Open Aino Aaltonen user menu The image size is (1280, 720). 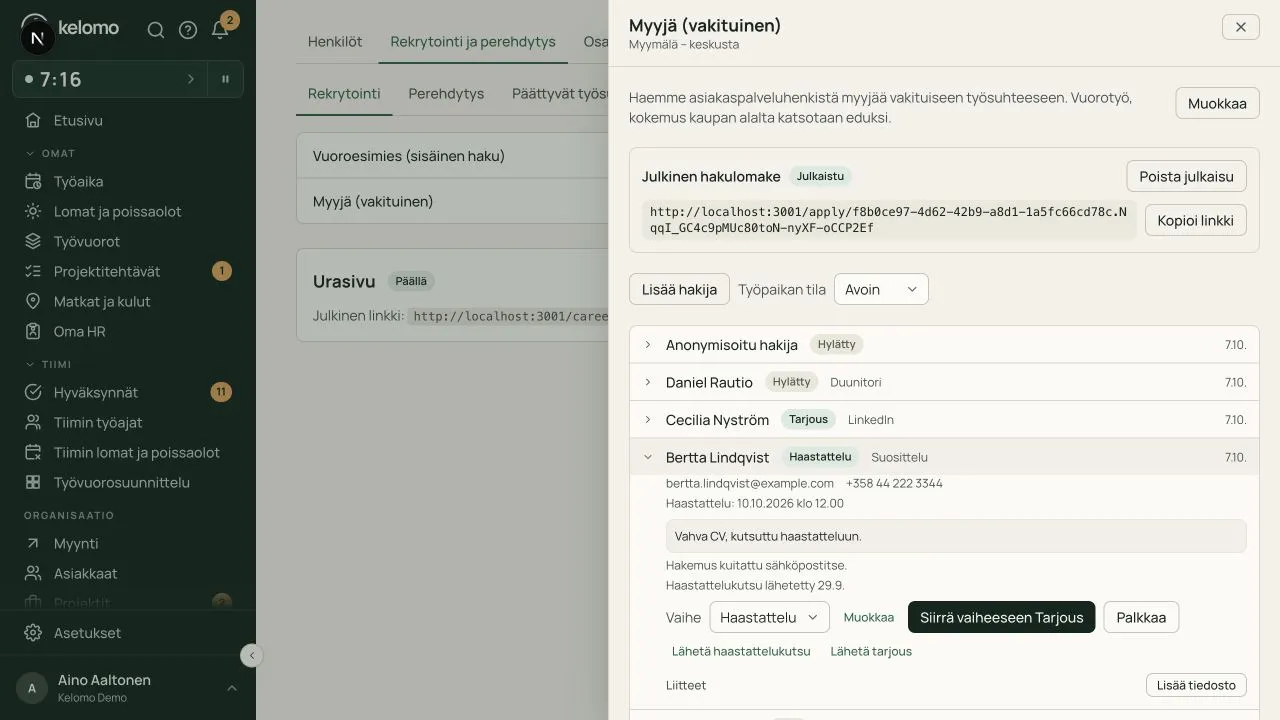pos(128,688)
